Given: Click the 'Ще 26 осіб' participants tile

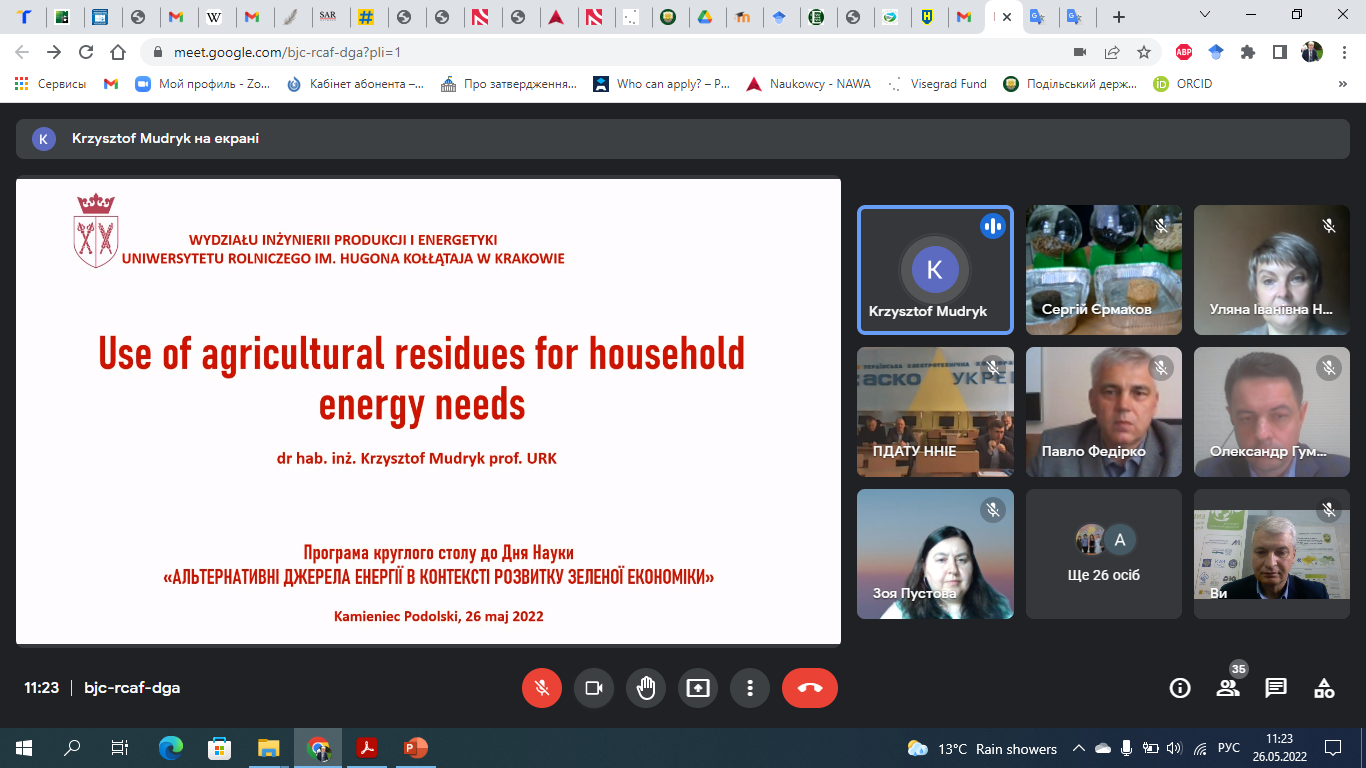Looking at the screenshot, I should (1104, 554).
